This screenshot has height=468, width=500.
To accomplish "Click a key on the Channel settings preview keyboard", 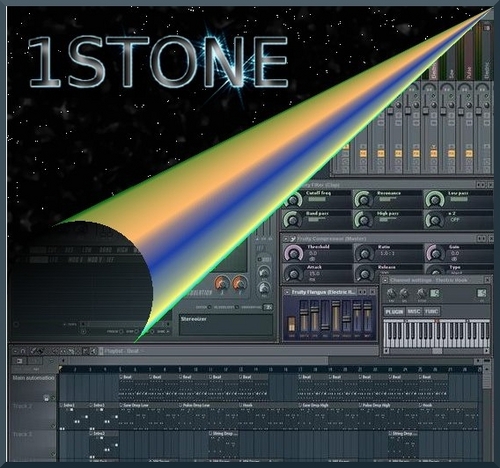I will point(437,334).
